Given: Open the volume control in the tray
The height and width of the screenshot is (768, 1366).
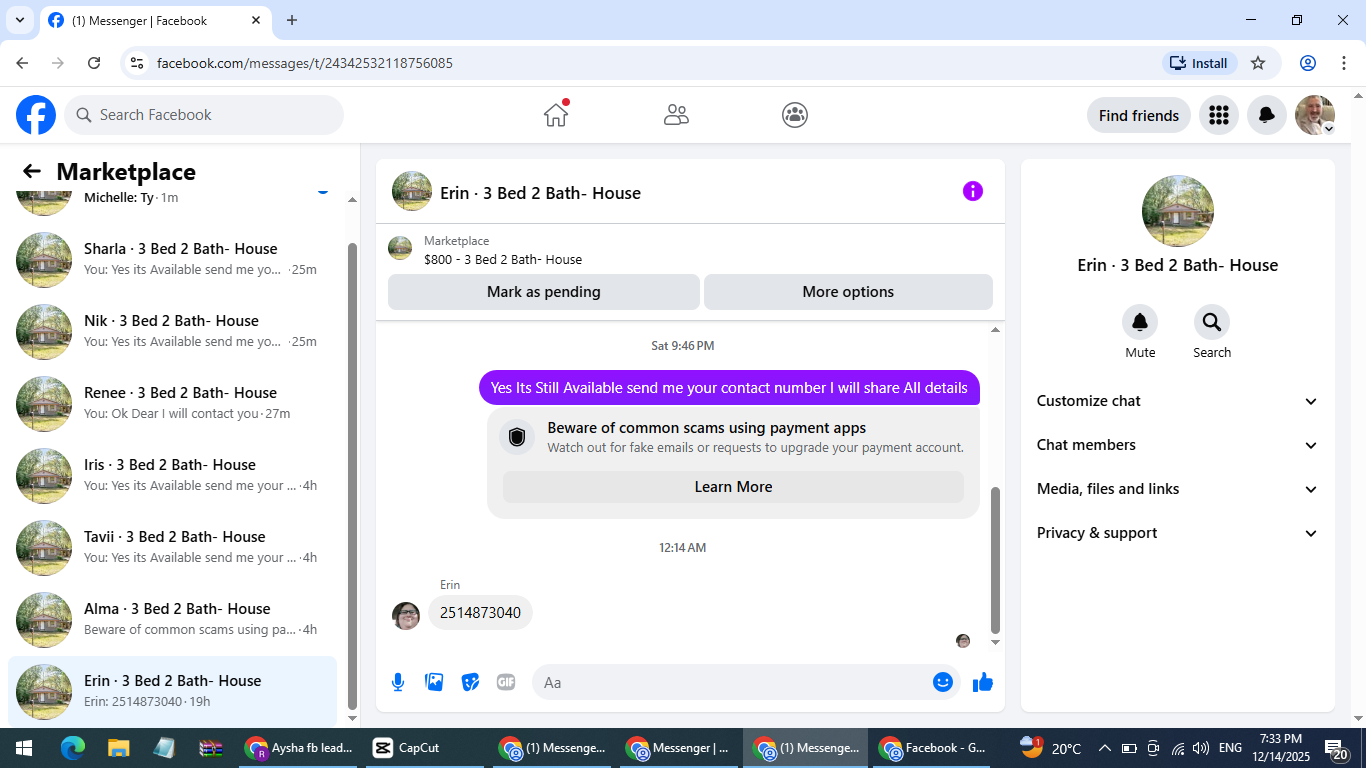Looking at the screenshot, I should pyautogui.click(x=1201, y=748).
